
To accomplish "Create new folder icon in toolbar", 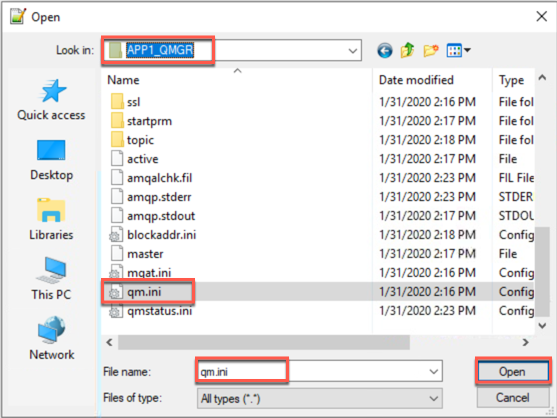I will (x=431, y=50).
